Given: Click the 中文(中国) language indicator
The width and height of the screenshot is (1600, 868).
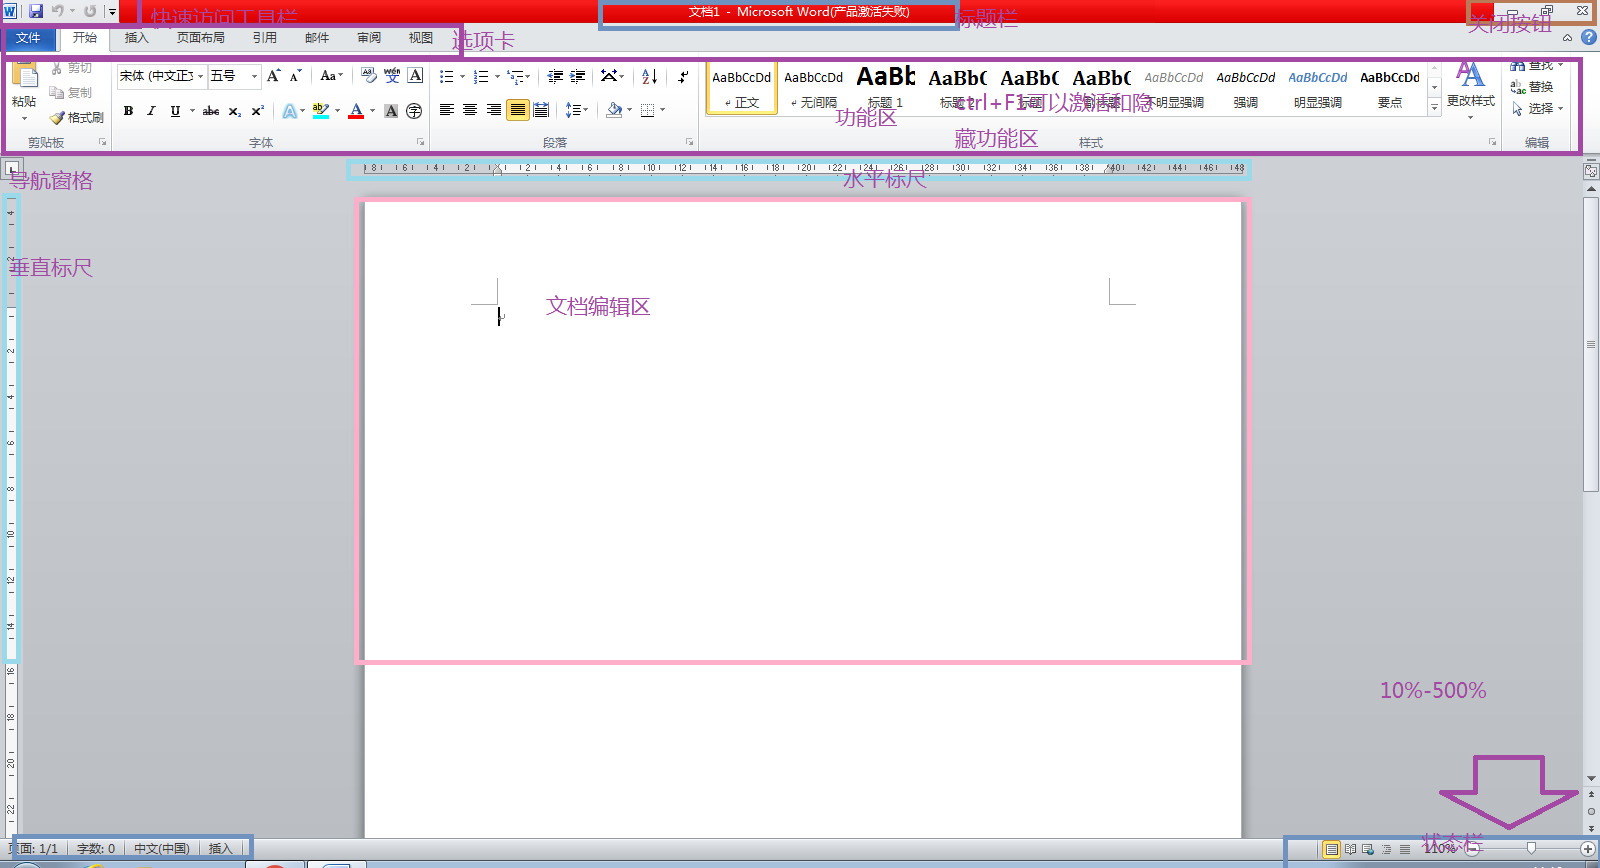Looking at the screenshot, I should tap(162, 849).
